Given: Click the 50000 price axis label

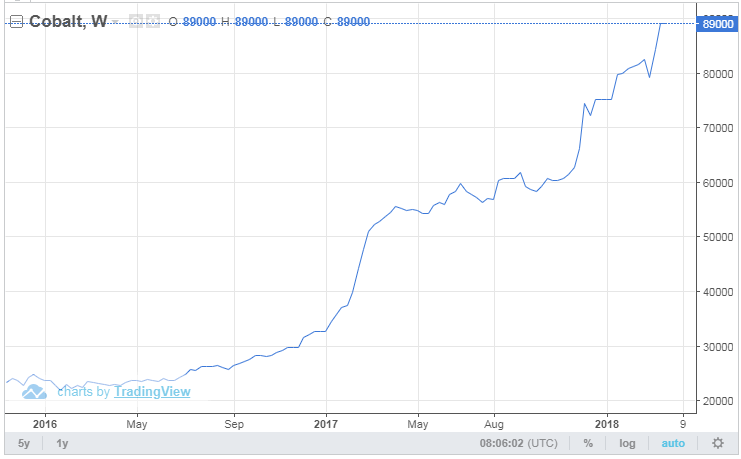Looking at the screenshot, I should [718, 237].
